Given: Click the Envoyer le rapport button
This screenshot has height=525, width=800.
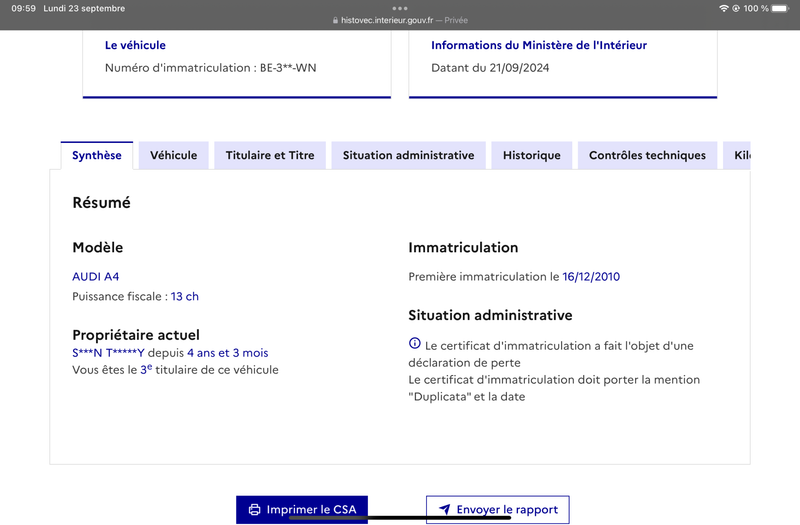Looking at the screenshot, I should (497, 509).
